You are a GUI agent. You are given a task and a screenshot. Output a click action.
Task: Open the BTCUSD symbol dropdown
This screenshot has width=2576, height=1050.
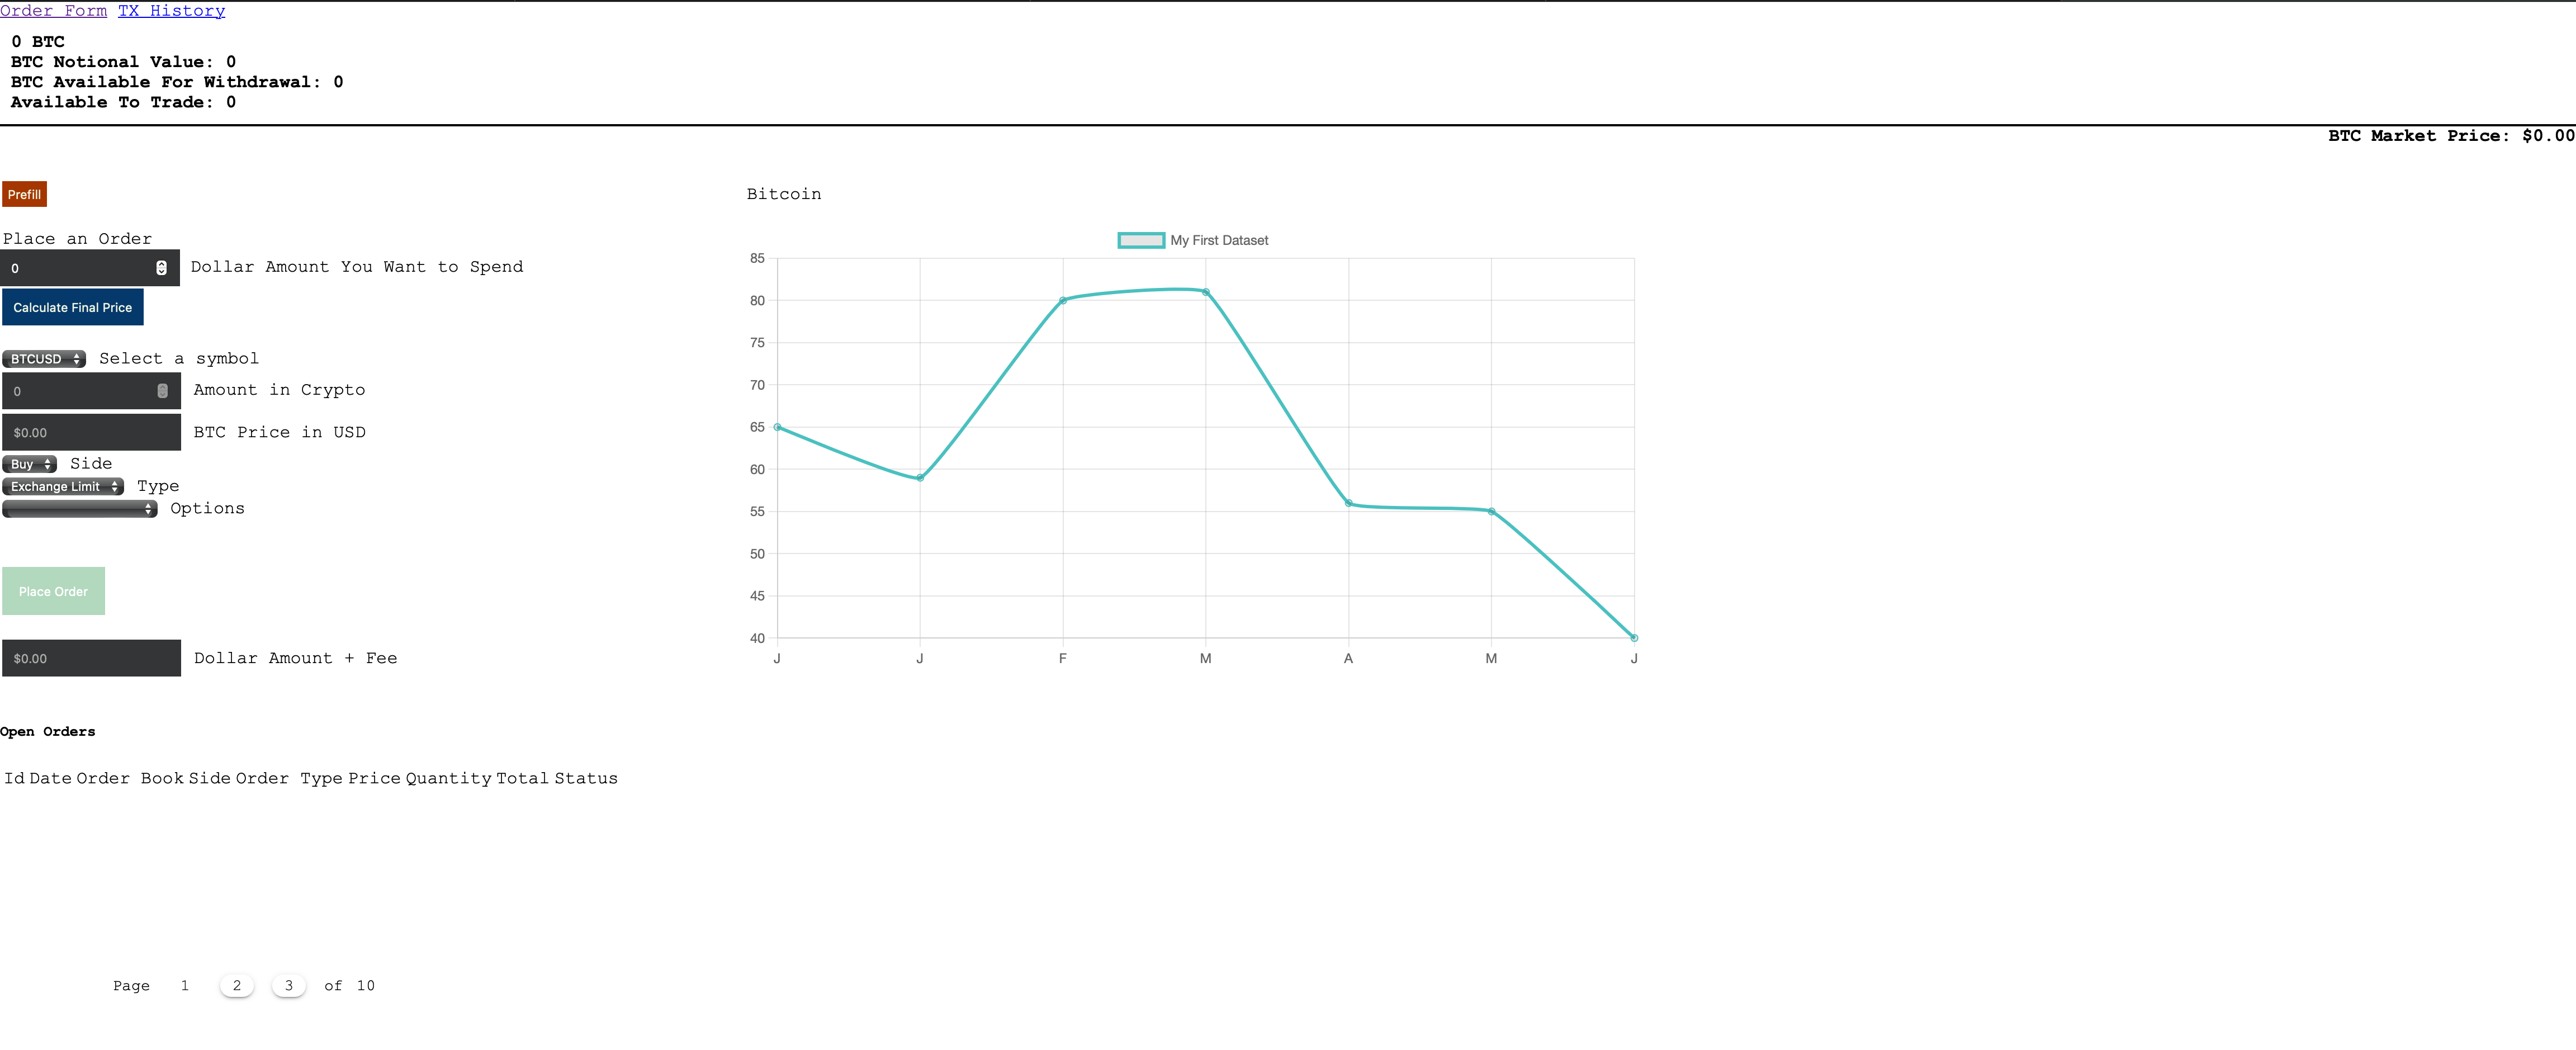coord(44,359)
